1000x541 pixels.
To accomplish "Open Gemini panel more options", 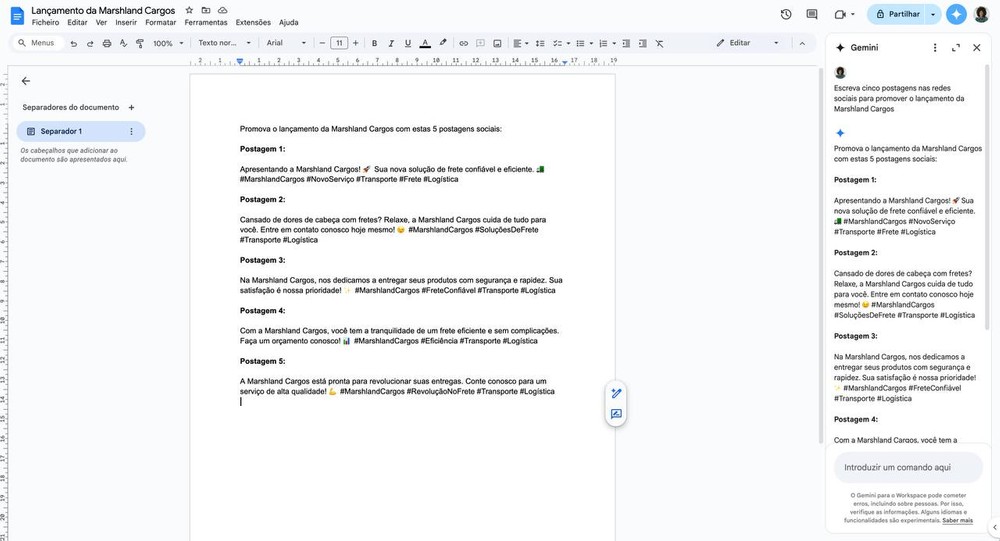I will click(x=935, y=48).
